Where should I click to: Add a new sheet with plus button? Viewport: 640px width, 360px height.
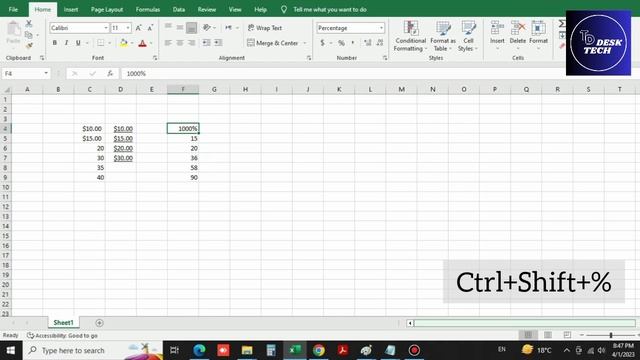(99, 323)
